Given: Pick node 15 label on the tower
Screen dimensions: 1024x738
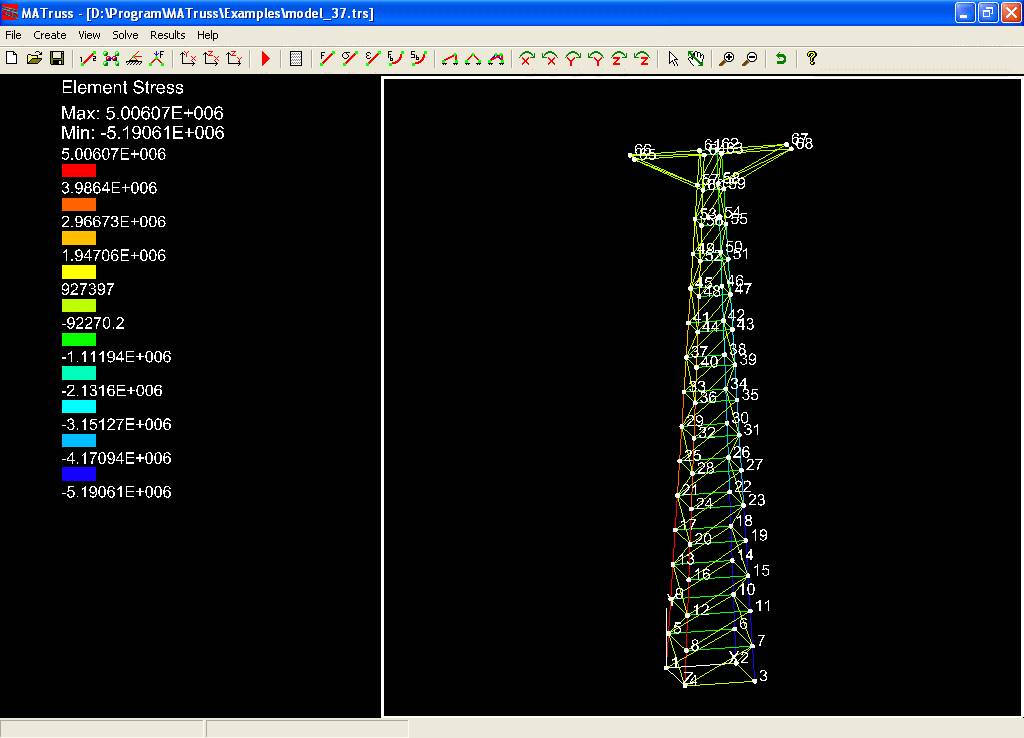Looking at the screenshot, I should click(761, 570).
